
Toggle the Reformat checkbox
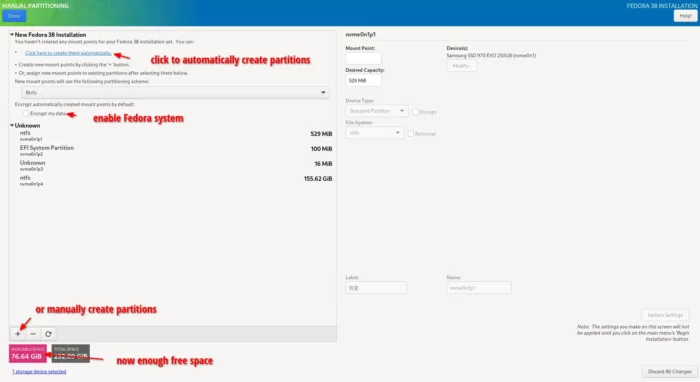pos(411,133)
